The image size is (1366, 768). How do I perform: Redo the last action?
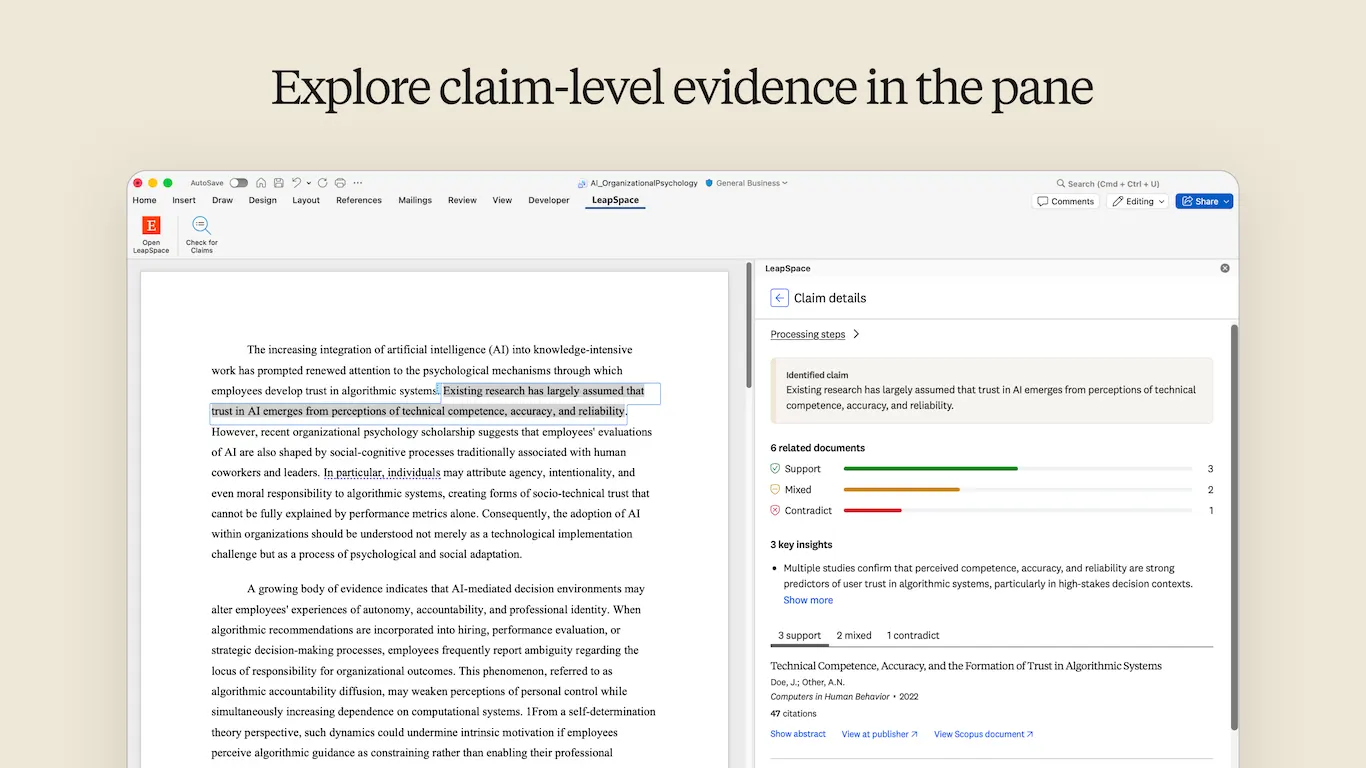coord(323,183)
